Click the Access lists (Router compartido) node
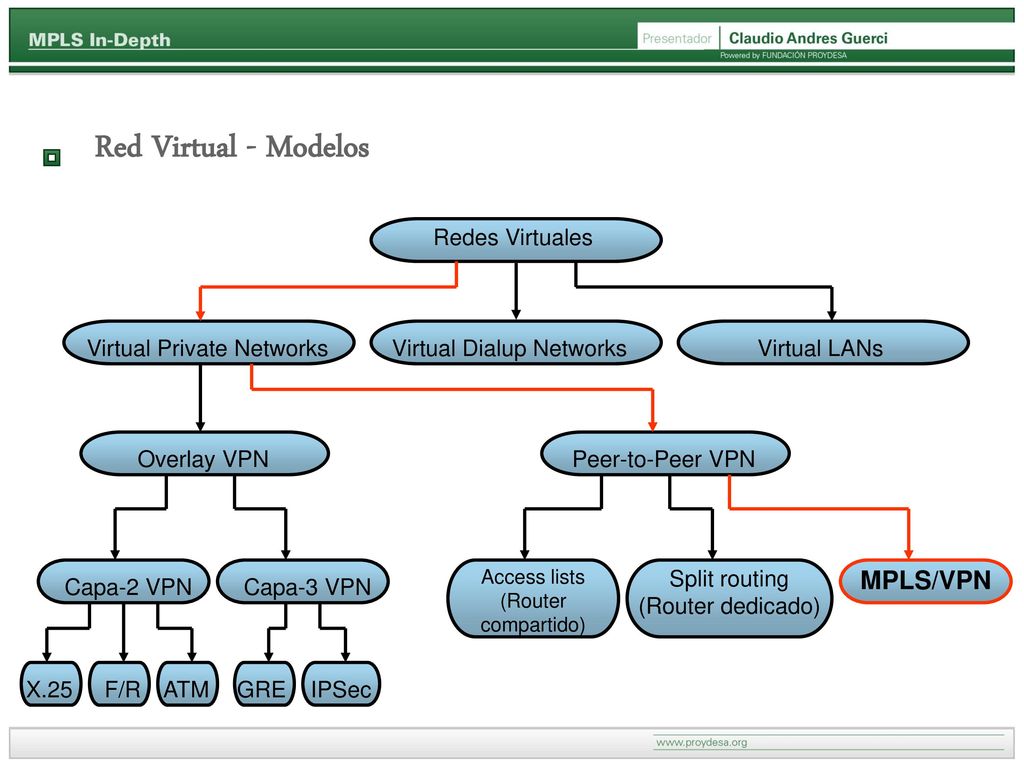 [x=533, y=598]
